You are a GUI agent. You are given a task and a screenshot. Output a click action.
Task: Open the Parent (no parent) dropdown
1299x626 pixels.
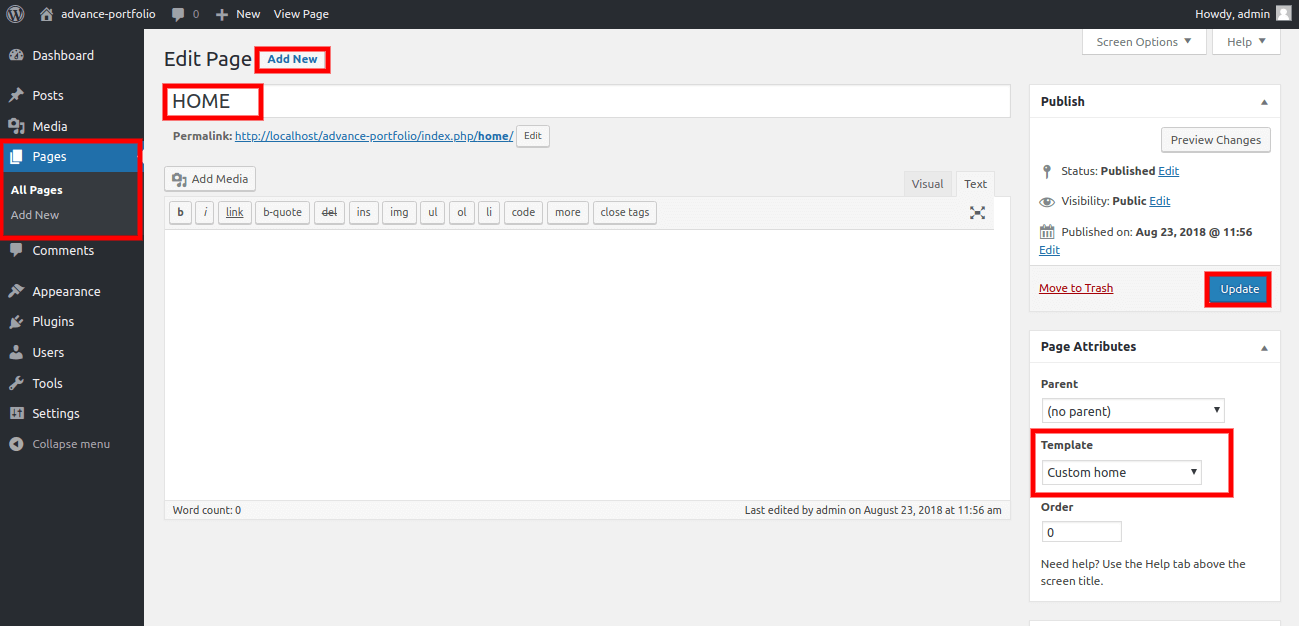click(x=1132, y=411)
